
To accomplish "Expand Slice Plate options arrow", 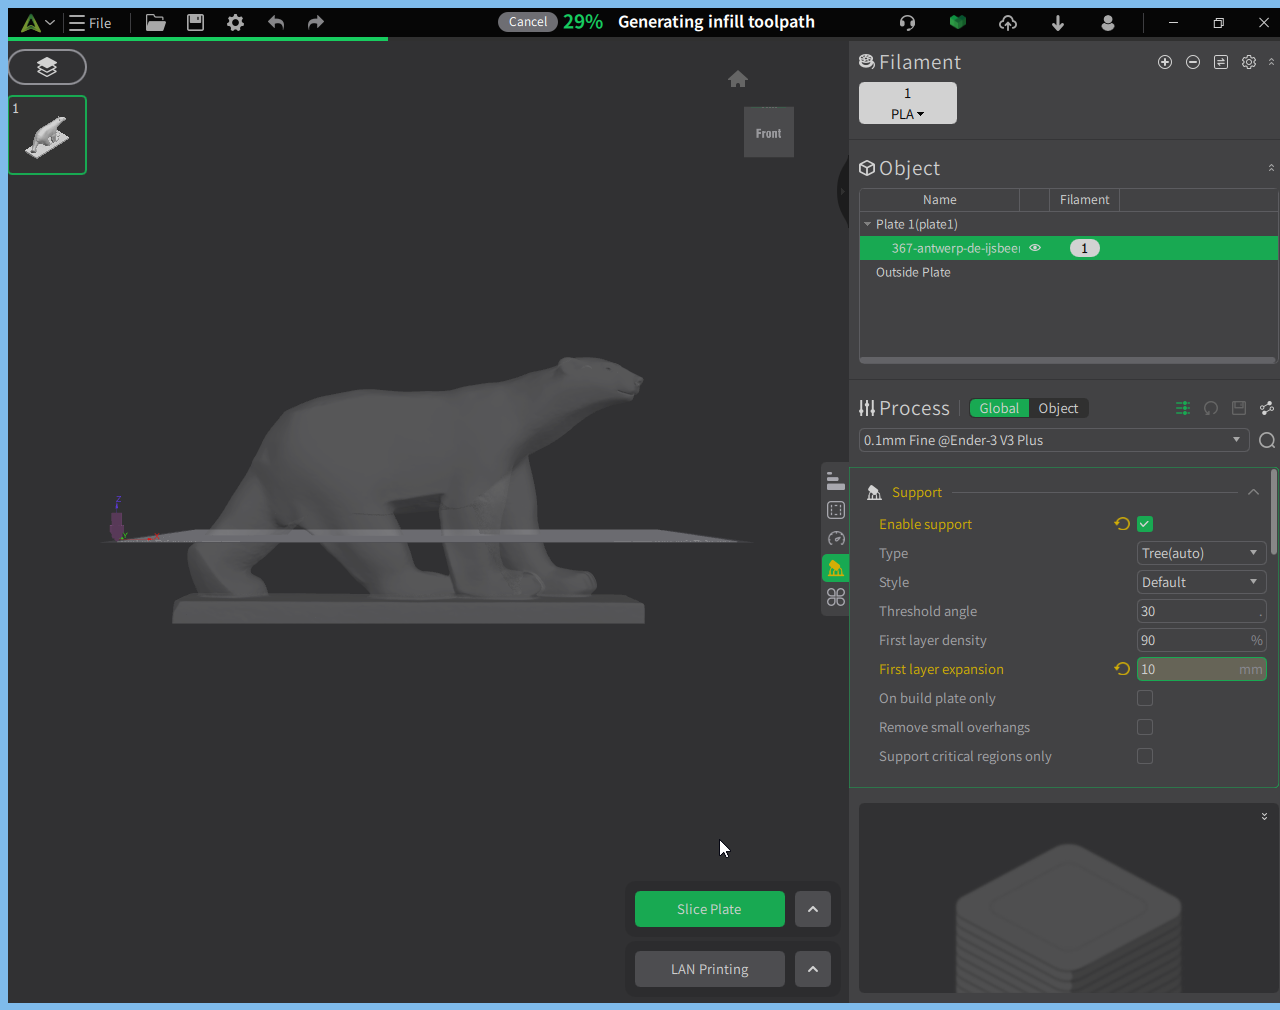I will (813, 909).
